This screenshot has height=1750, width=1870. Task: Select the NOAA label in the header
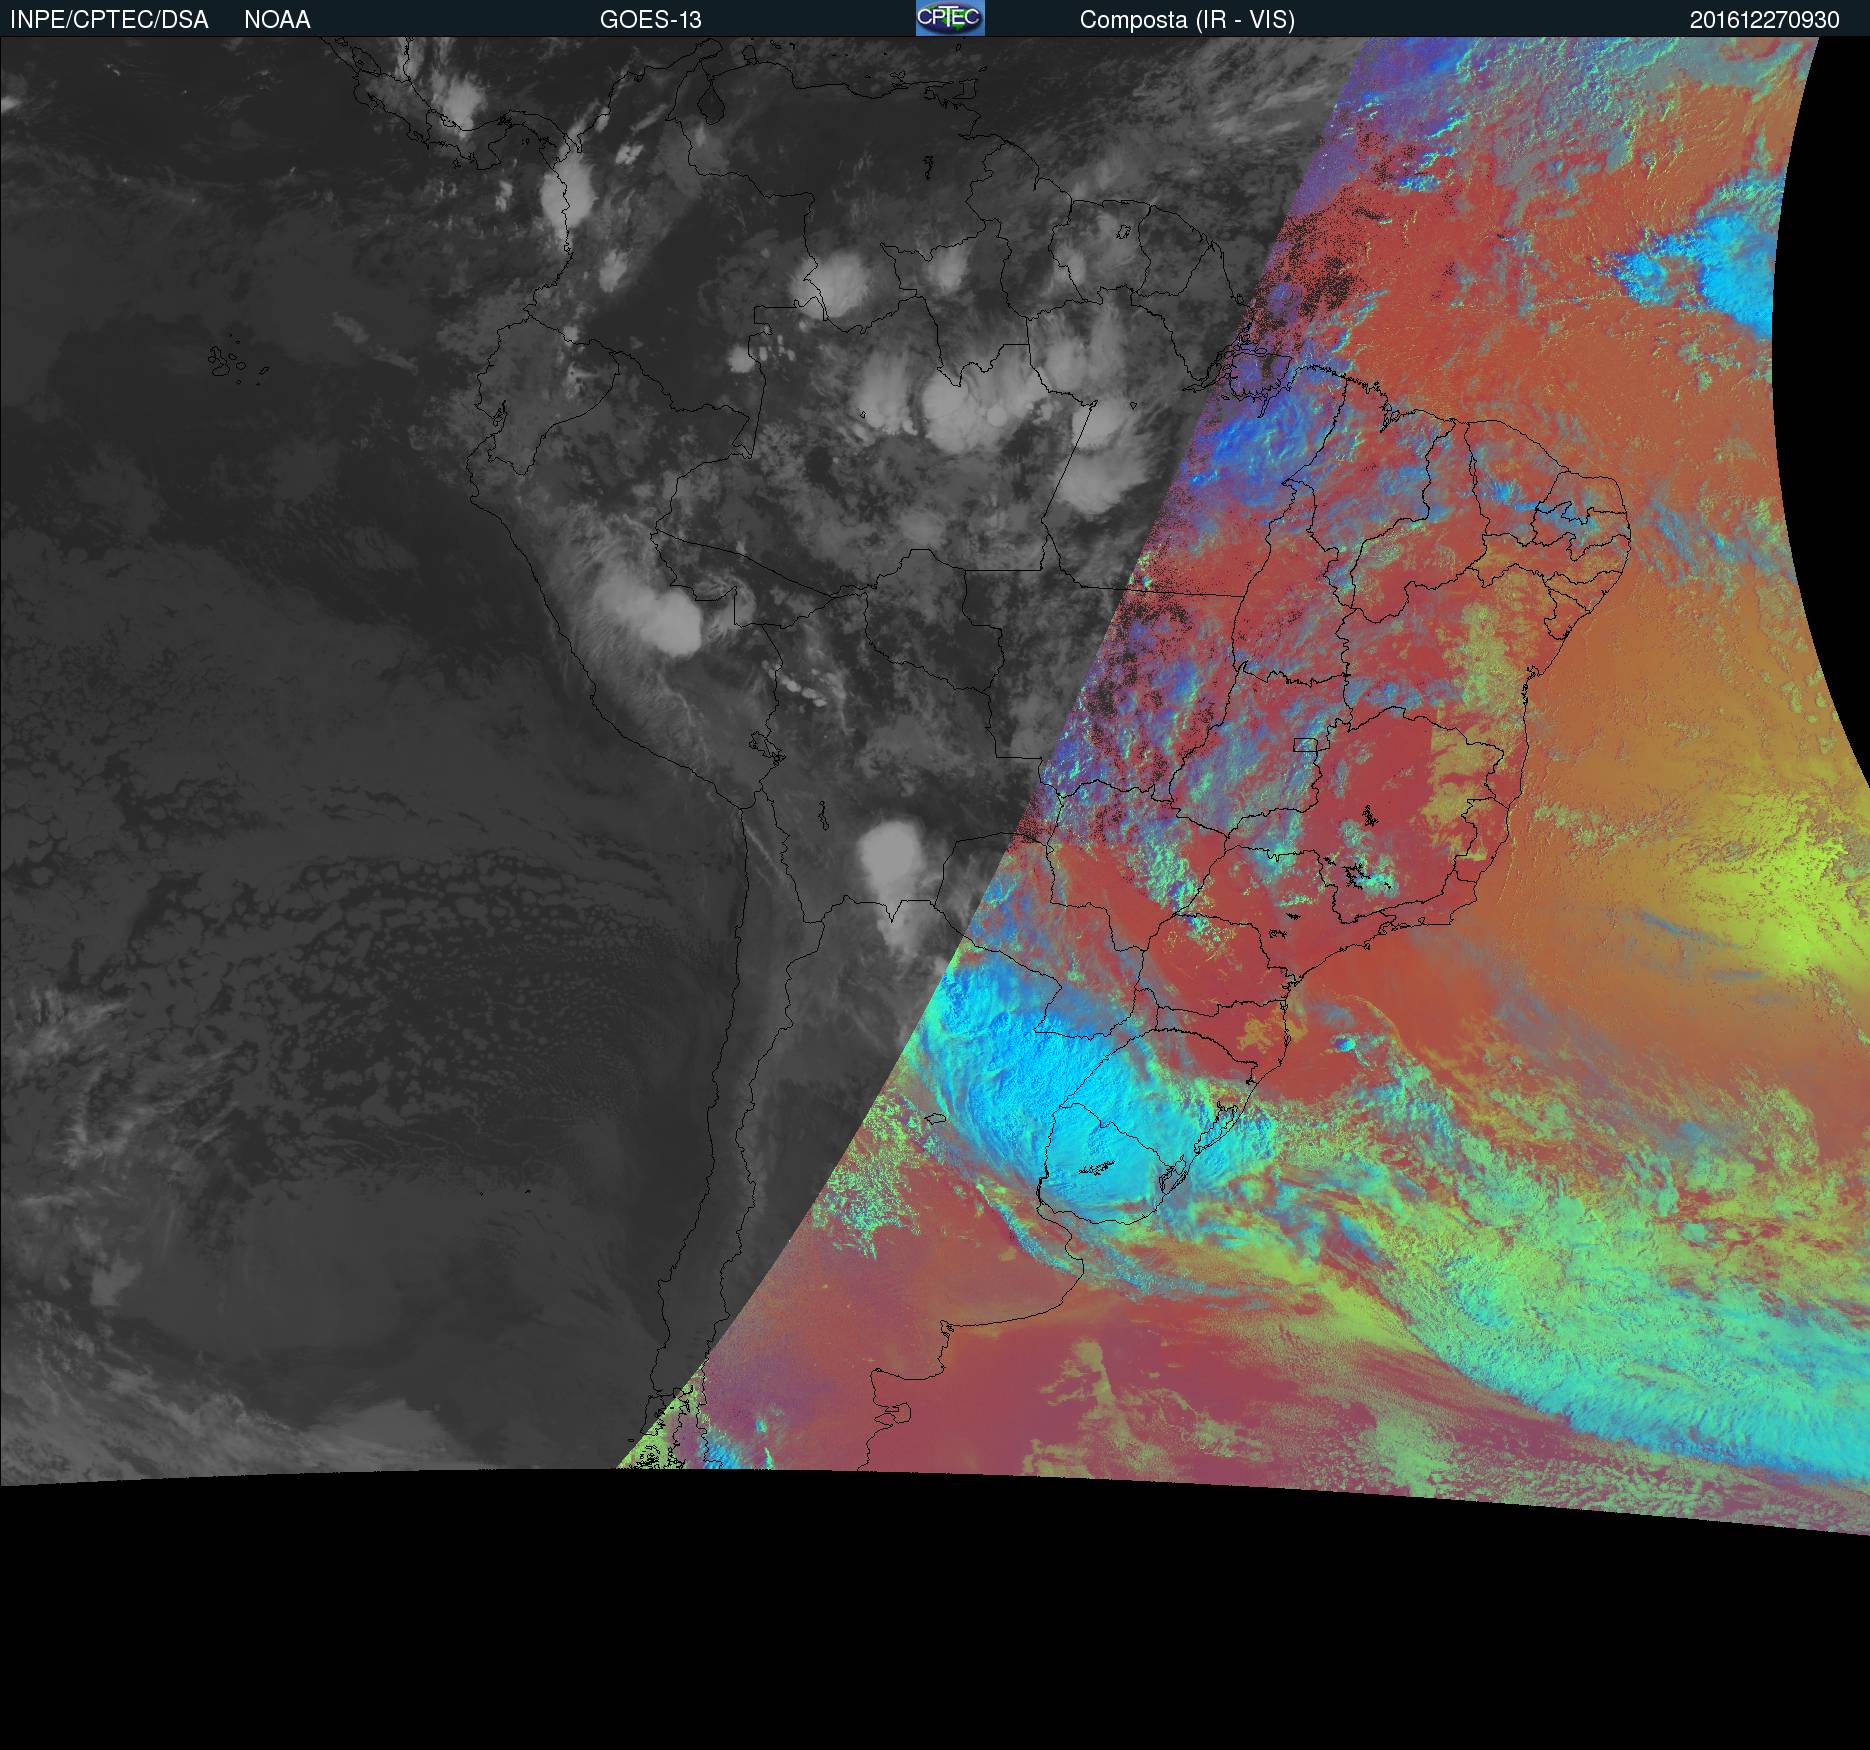(277, 20)
